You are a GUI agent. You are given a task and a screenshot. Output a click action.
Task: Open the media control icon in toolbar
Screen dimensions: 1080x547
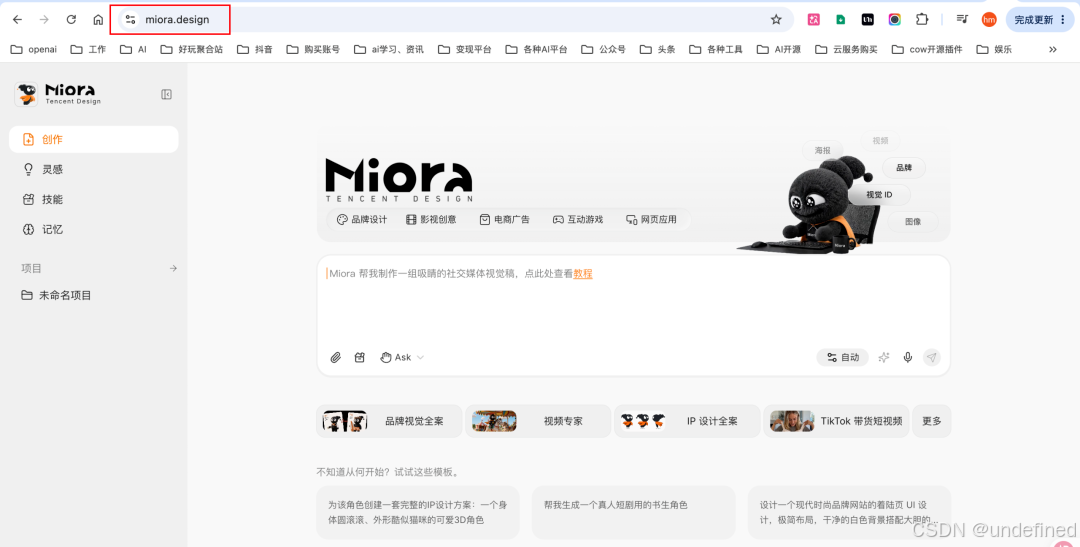click(x=962, y=19)
